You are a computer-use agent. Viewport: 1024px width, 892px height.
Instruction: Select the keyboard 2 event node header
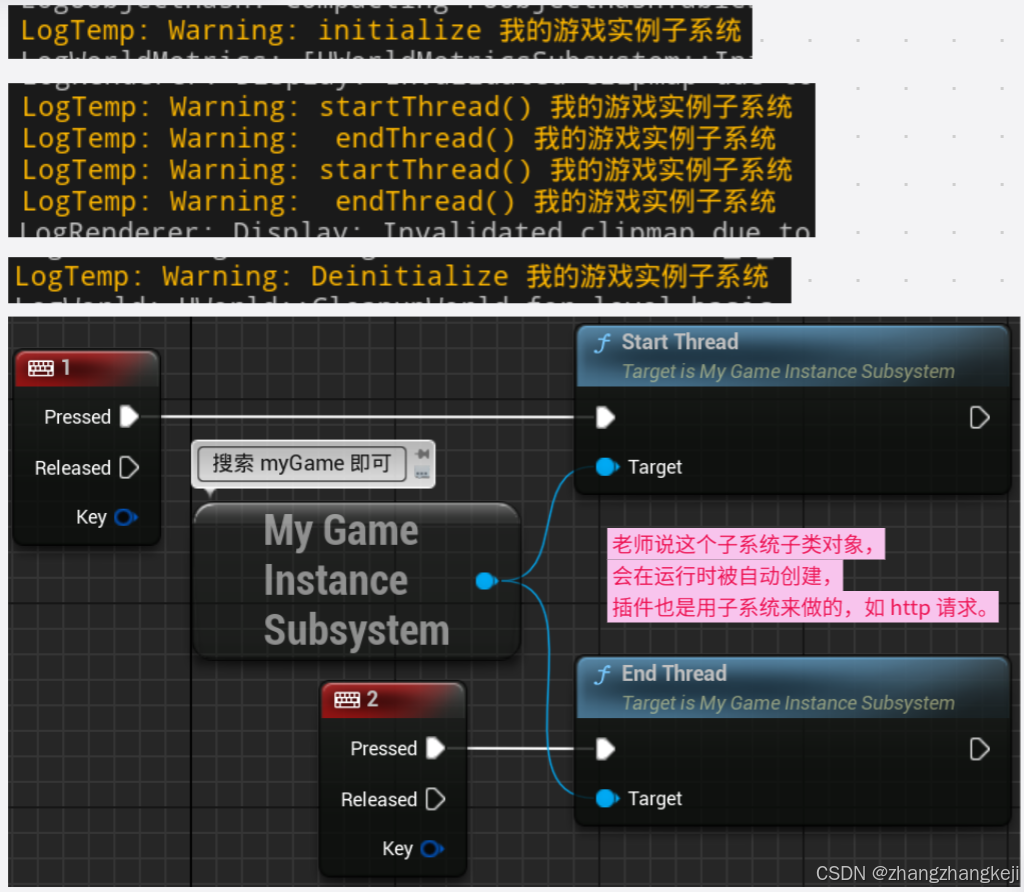pos(393,700)
